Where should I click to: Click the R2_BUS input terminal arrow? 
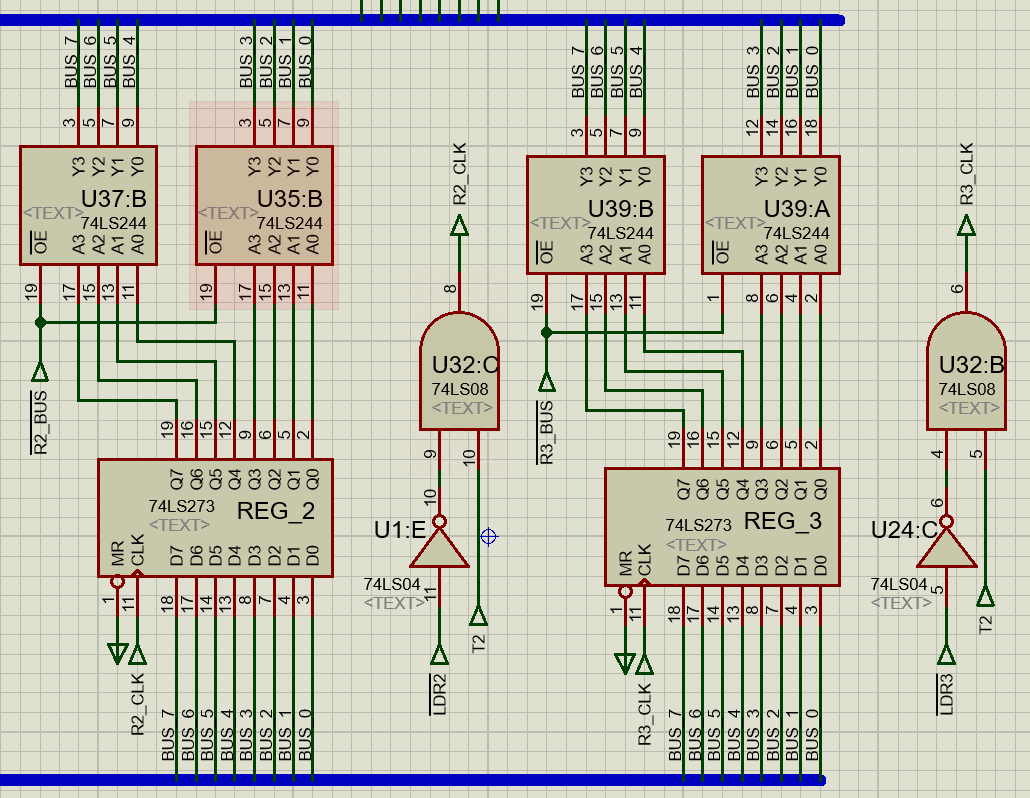coord(40,372)
